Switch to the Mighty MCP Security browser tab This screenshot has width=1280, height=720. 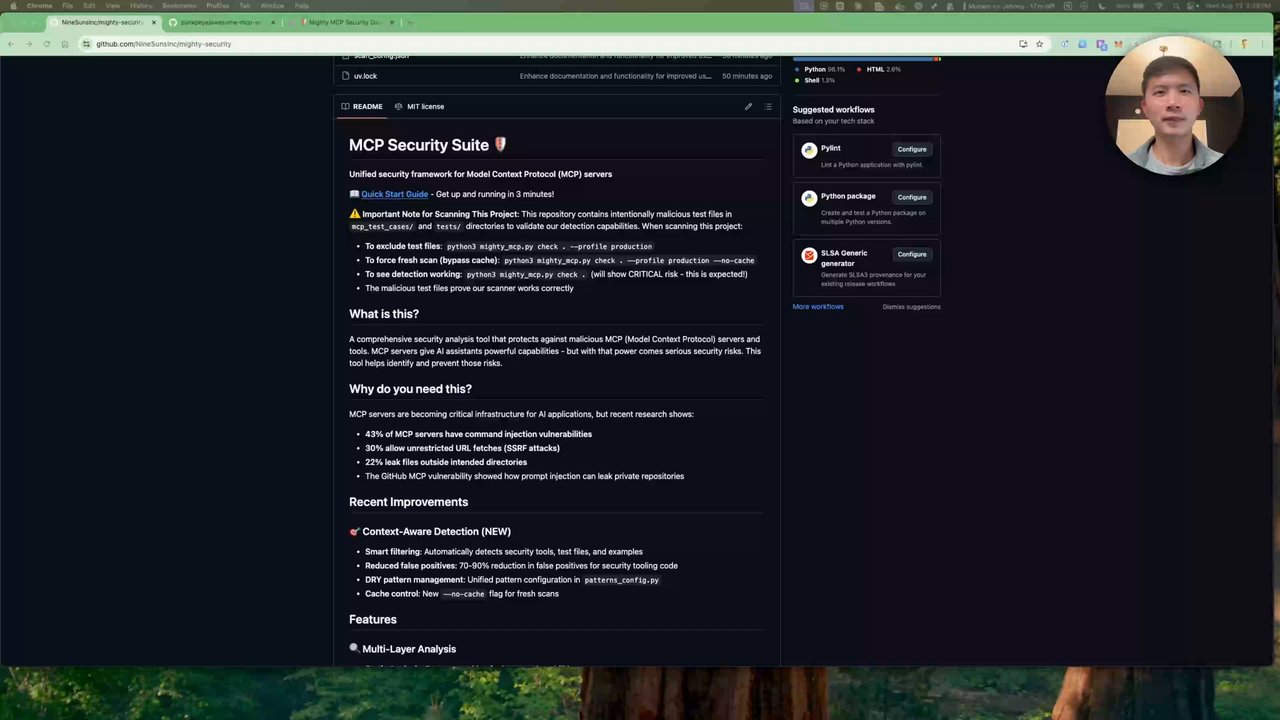tap(344, 22)
